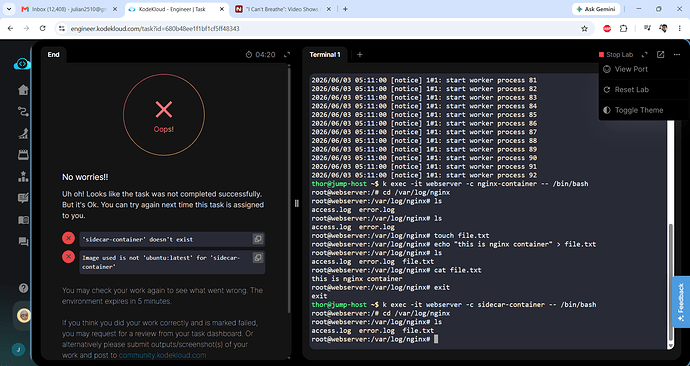Open terminal in new window icon
This screenshot has height=366, width=690.
click(x=661, y=55)
